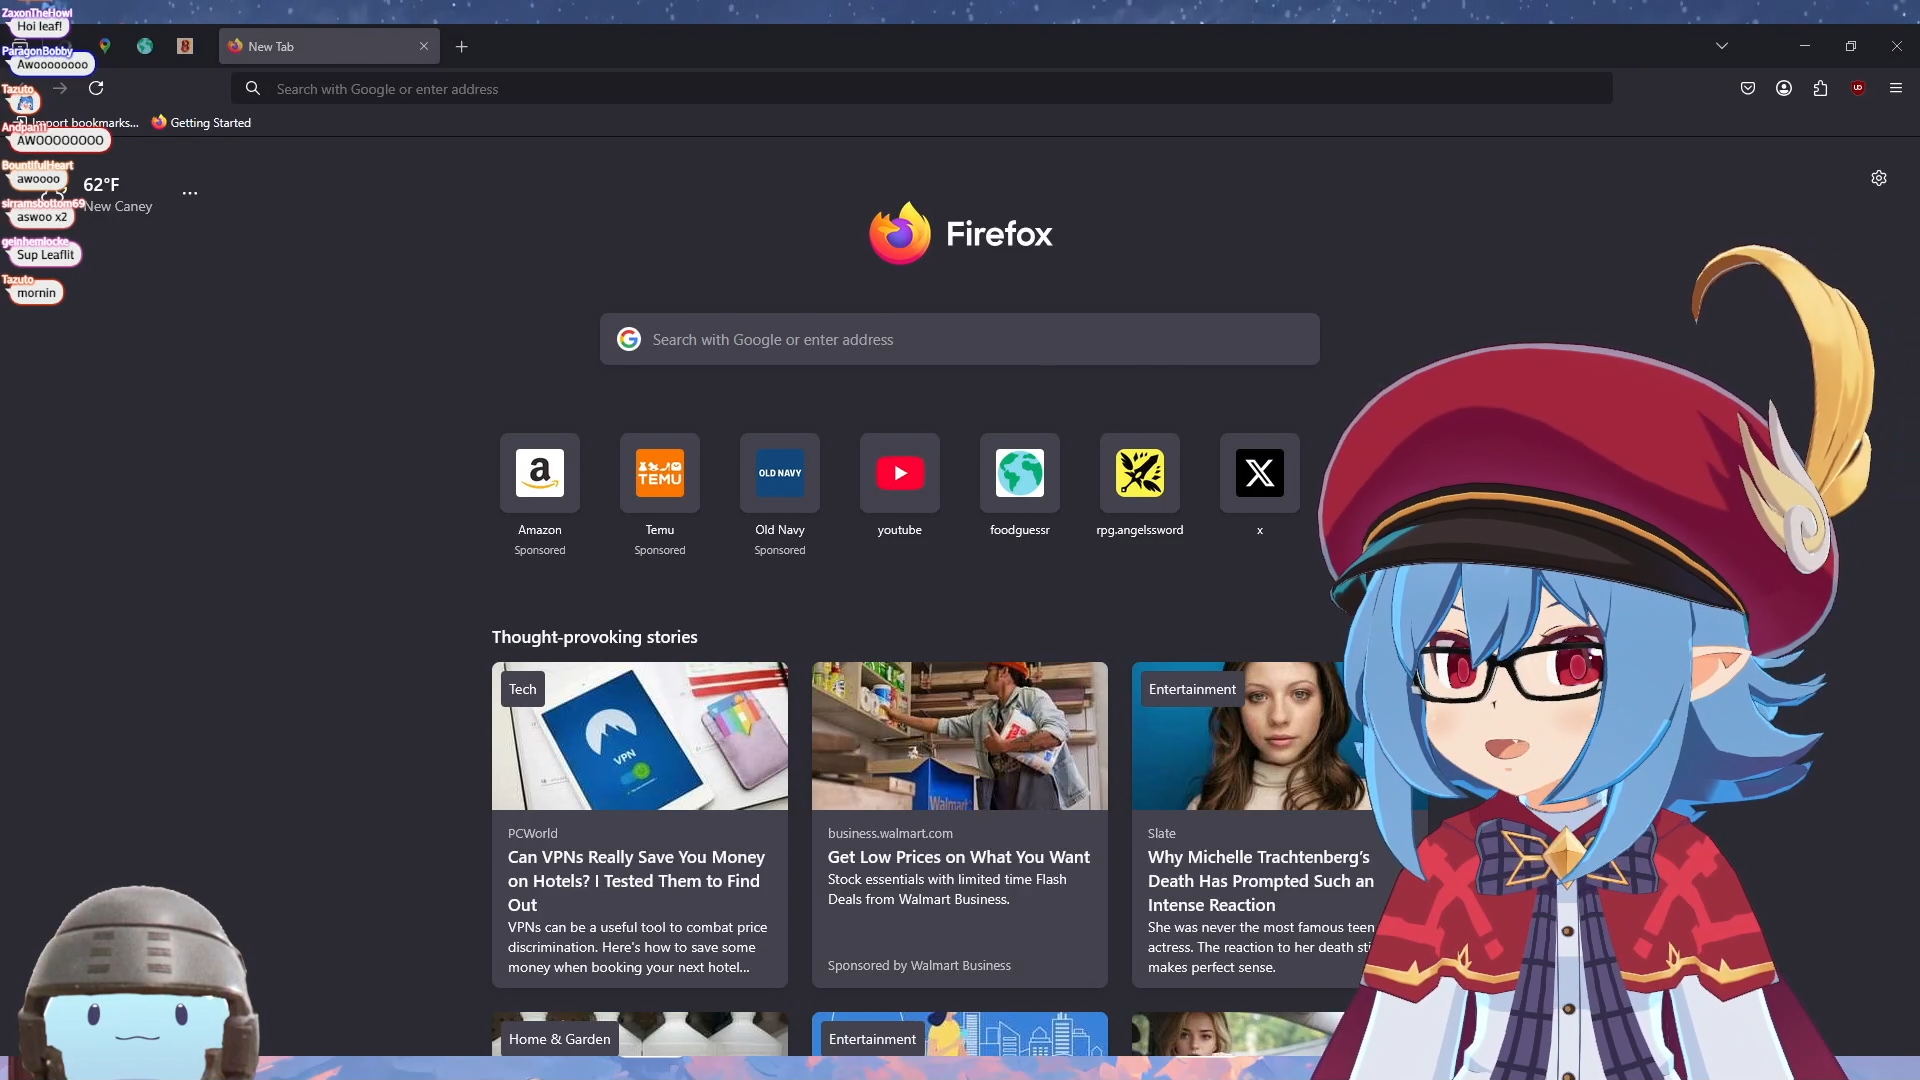
Task: Open the pinned Google Maps tab
Action: point(105,46)
